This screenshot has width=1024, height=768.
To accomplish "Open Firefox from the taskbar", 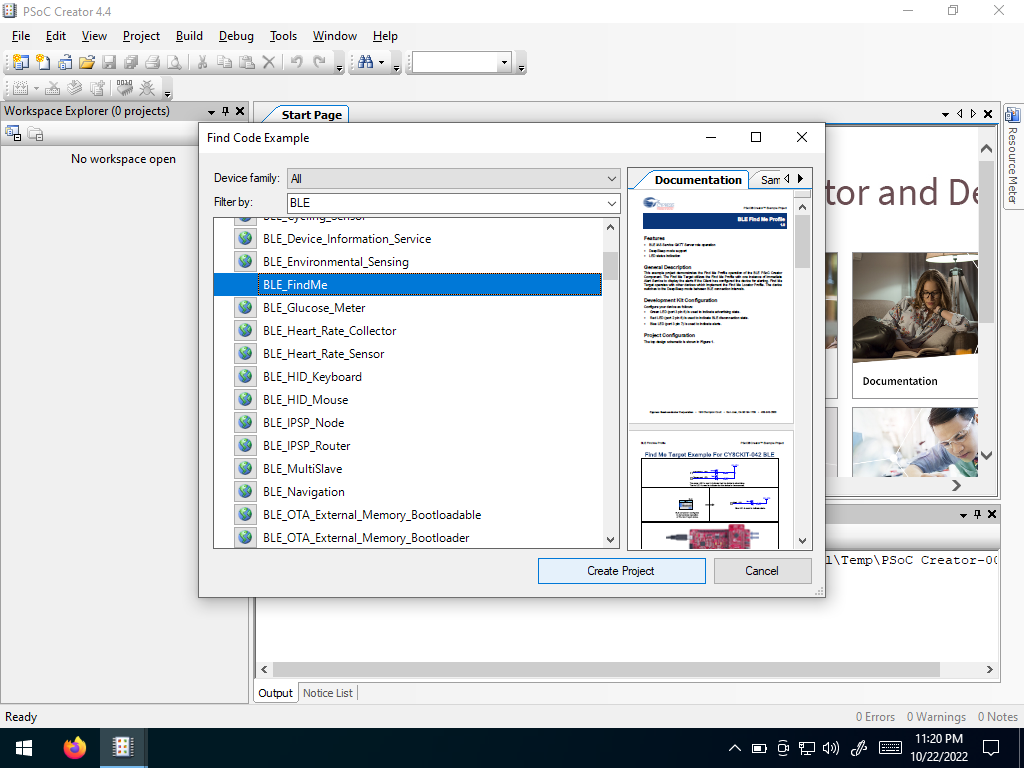I will pyautogui.click(x=74, y=747).
